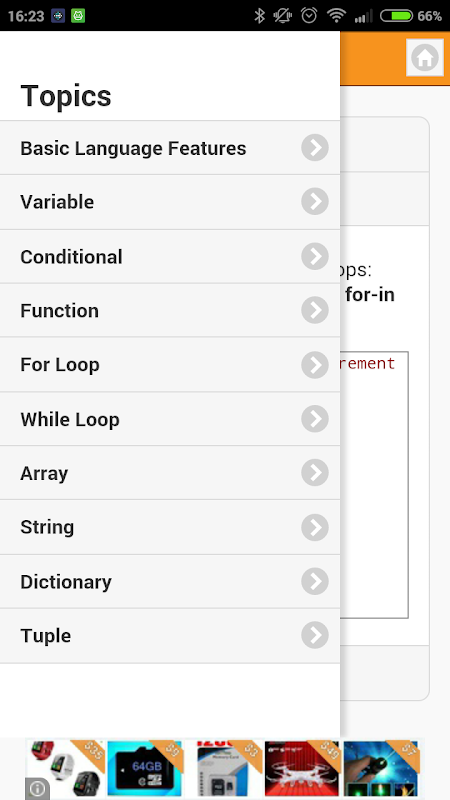The height and width of the screenshot is (800, 450).
Task: Tap the 64GB memory card ad
Action: [145, 768]
